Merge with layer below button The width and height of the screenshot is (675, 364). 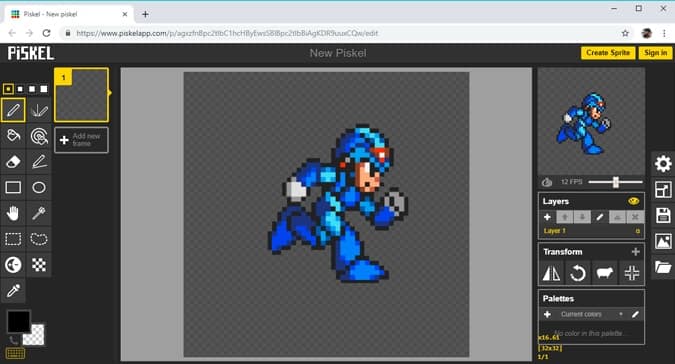(x=617, y=217)
